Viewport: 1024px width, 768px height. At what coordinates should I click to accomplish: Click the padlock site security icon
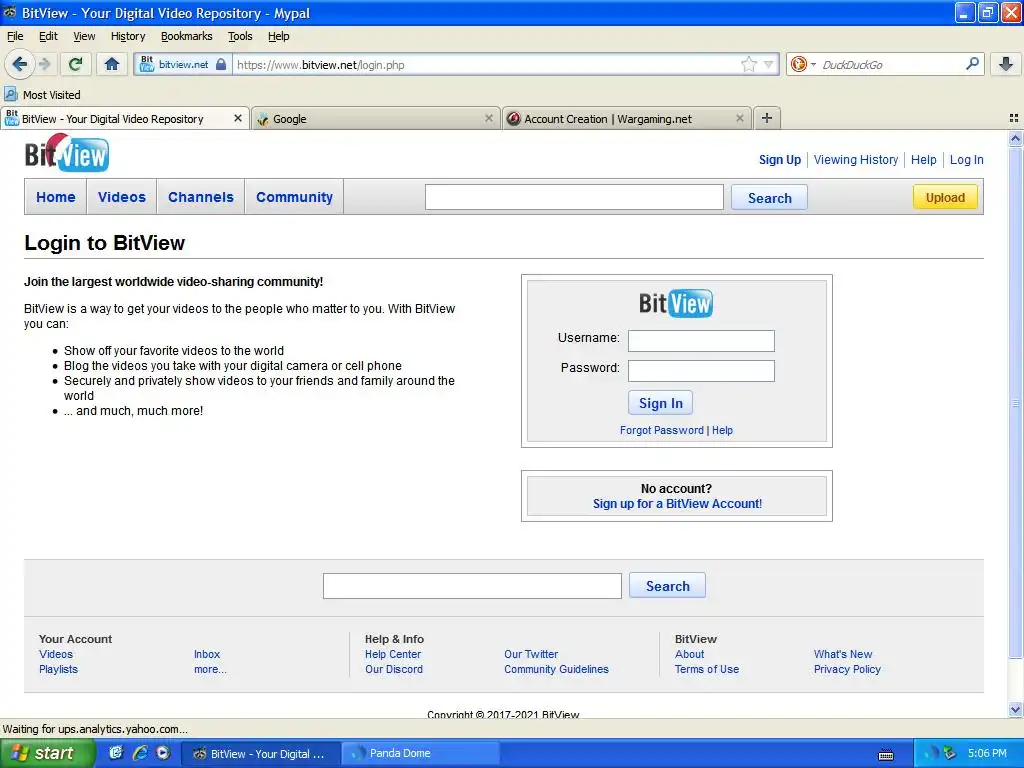tap(221, 64)
